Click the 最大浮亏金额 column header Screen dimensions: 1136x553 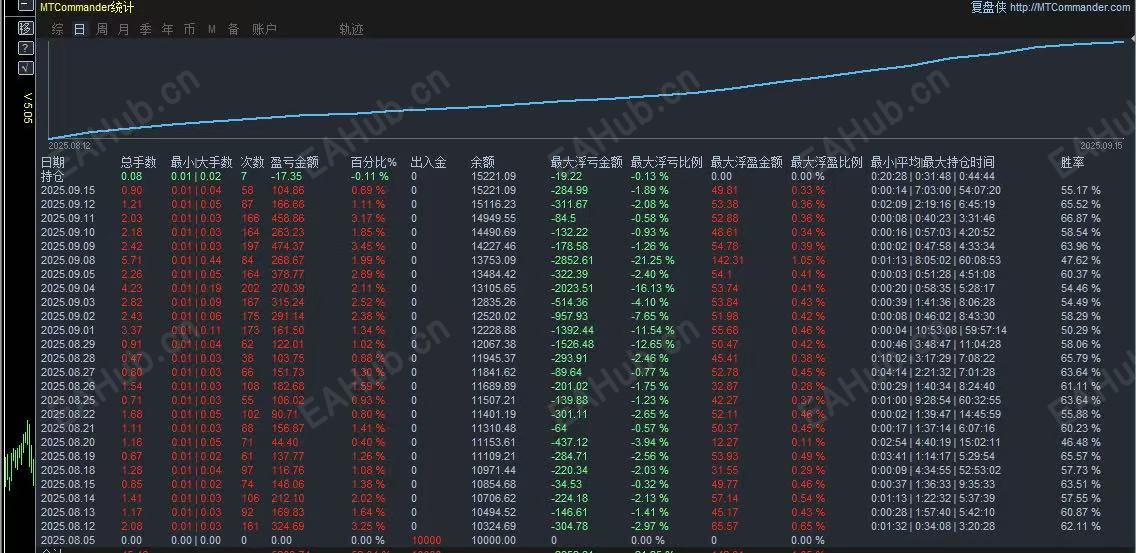586,162
